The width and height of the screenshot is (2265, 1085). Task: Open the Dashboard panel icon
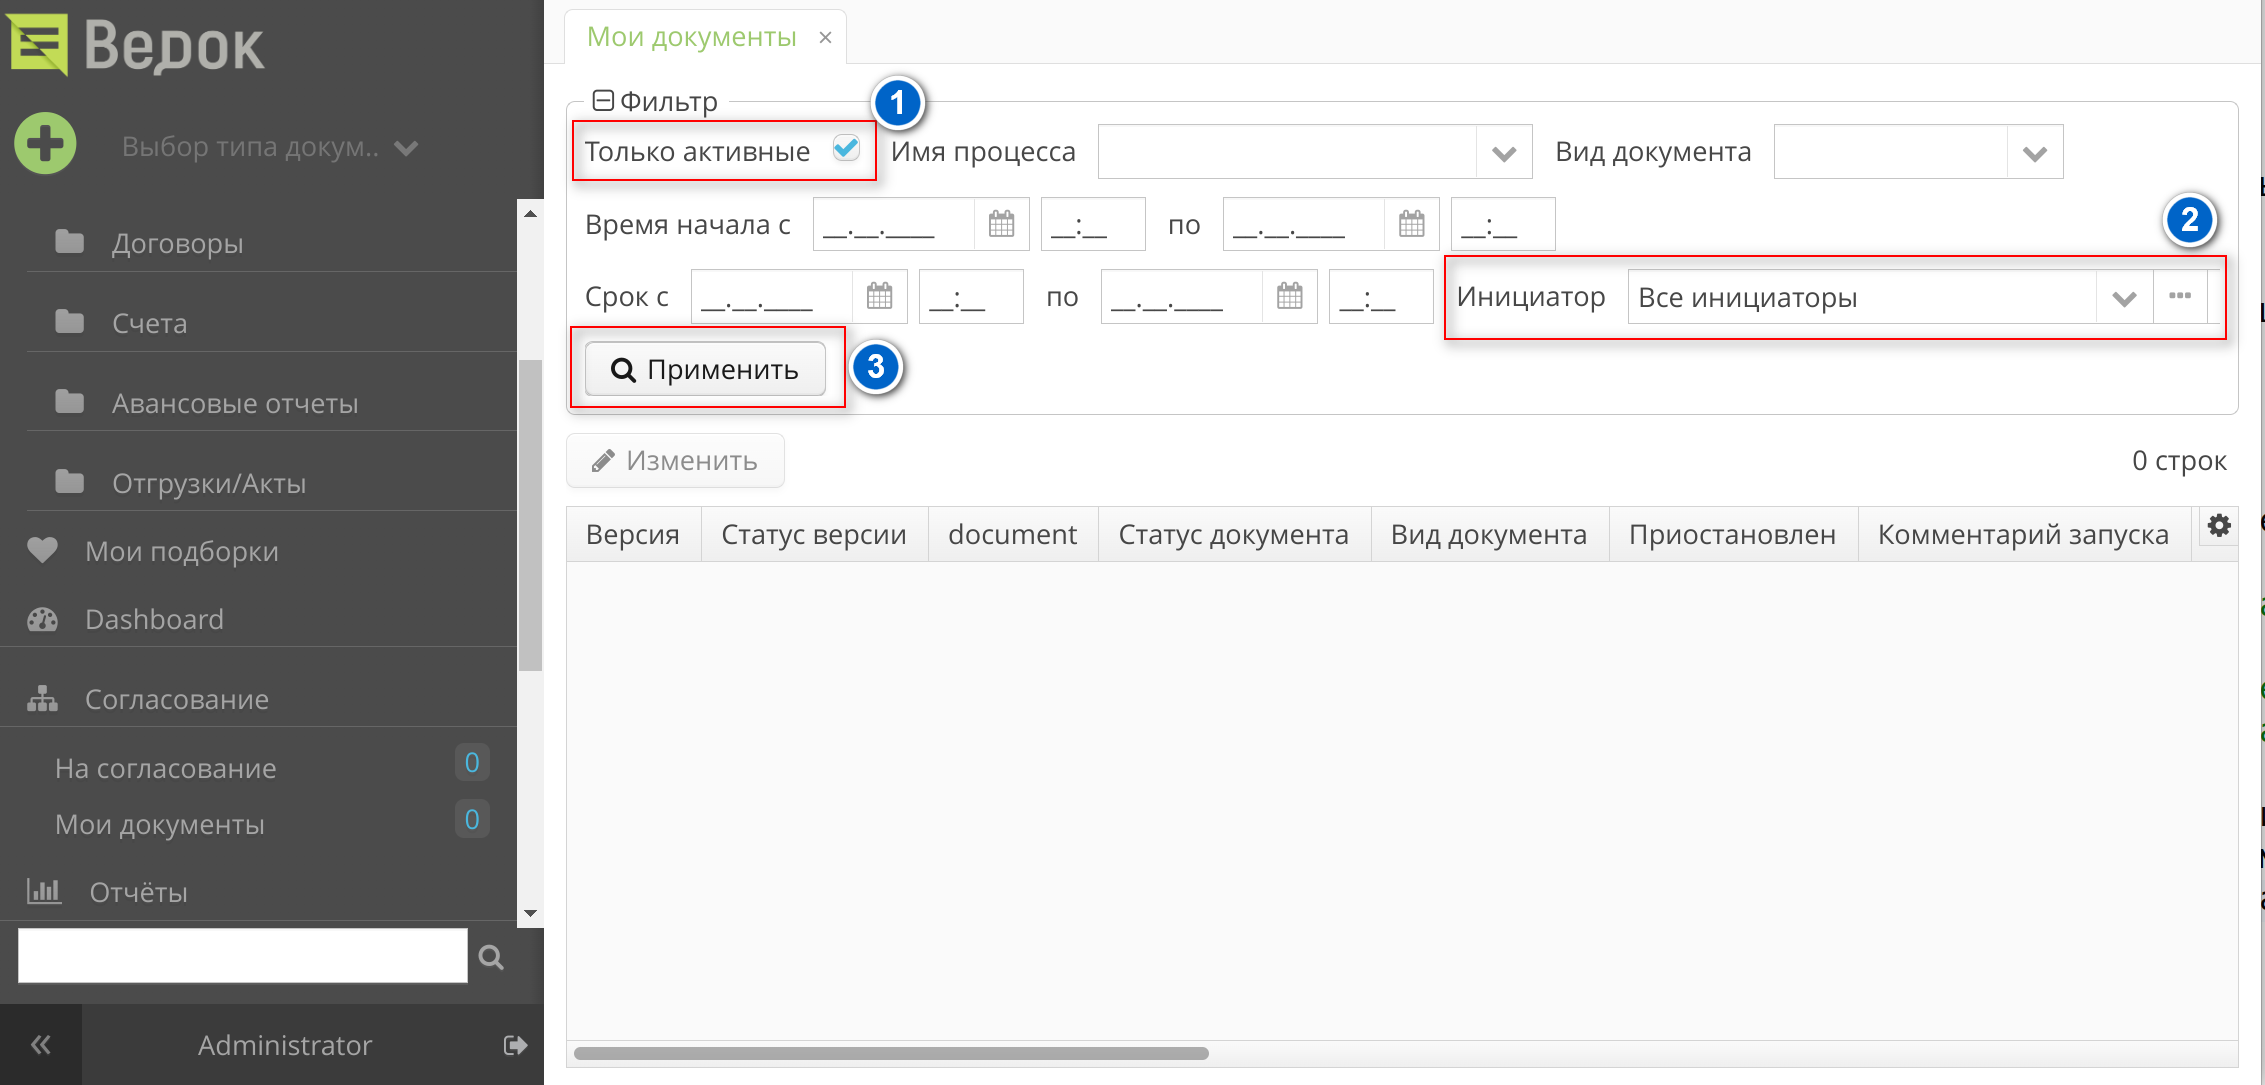coord(41,619)
